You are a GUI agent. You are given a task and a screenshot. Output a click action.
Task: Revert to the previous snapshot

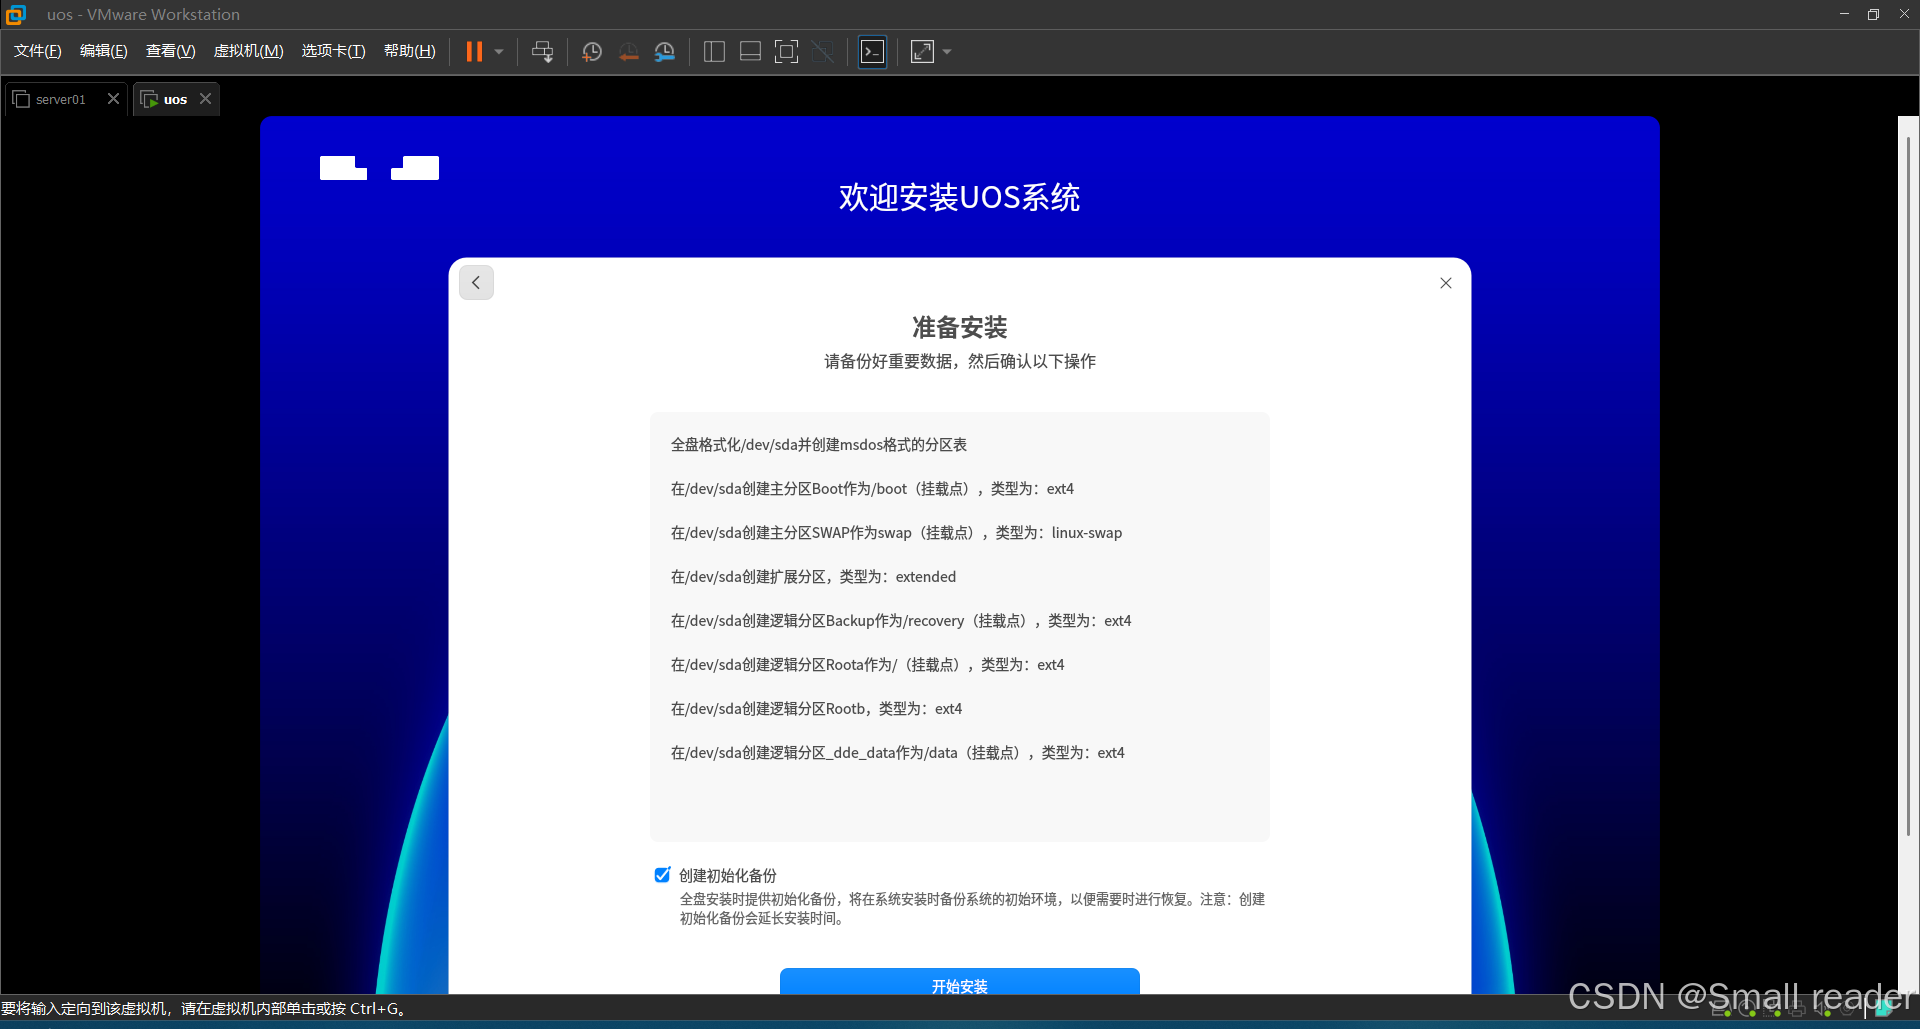click(x=628, y=52)
